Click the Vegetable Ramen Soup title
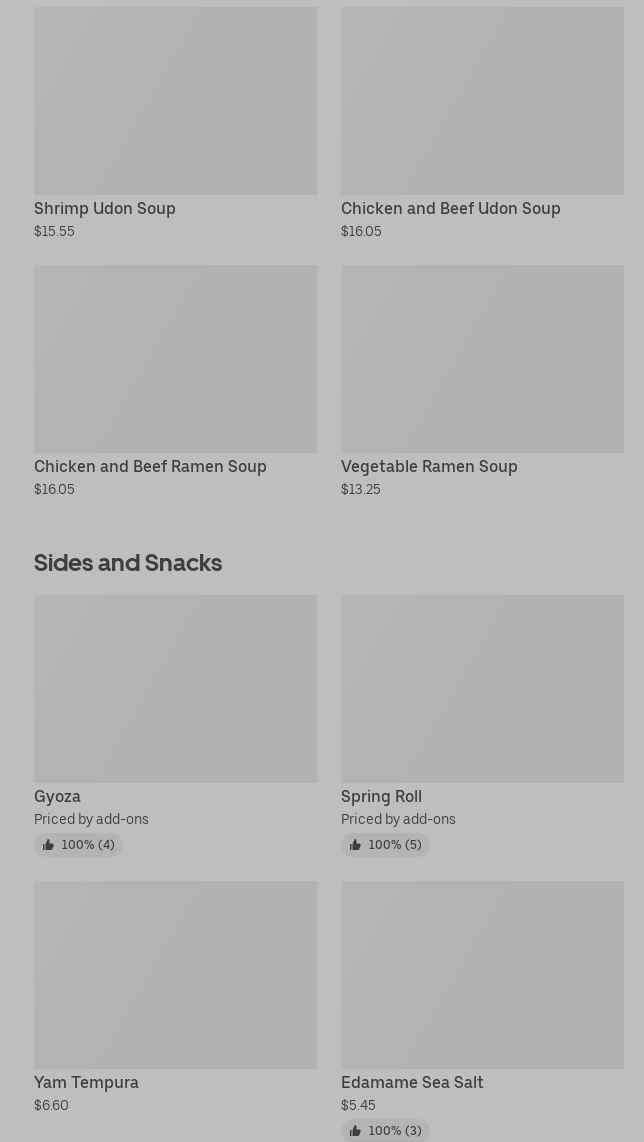Viewport: 644px width, 1142px height. click(x=429, y=466)
